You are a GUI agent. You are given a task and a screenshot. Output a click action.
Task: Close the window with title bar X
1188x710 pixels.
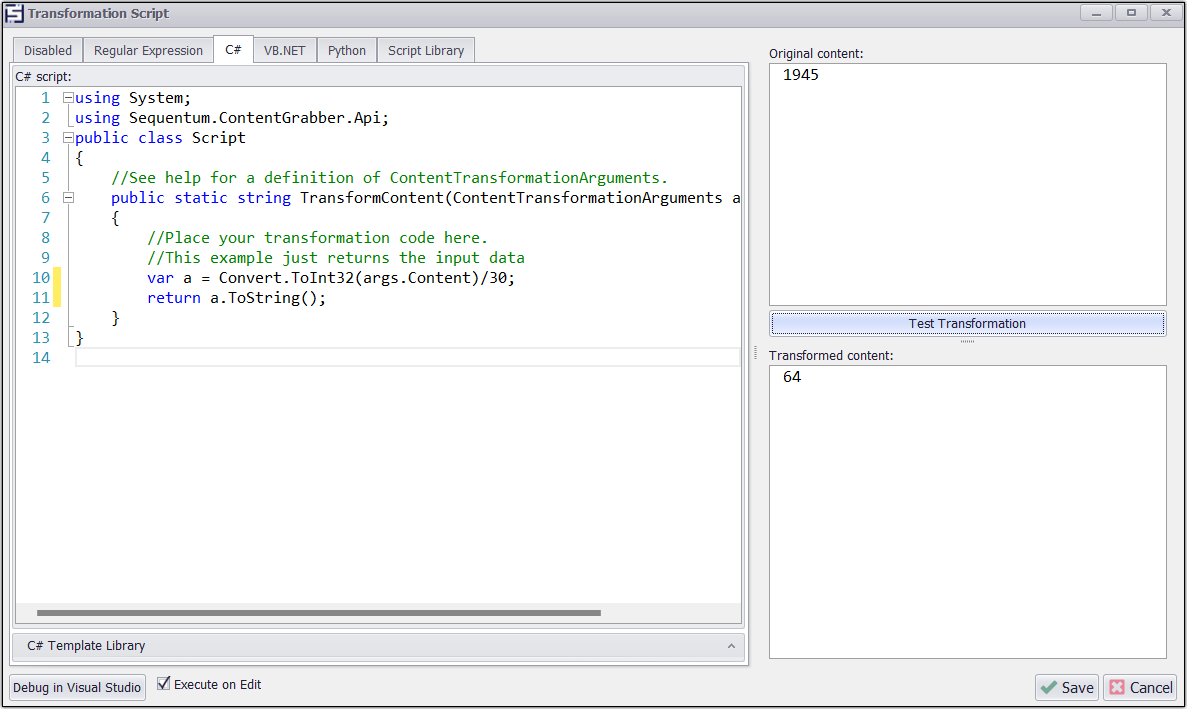point(1165,13)
